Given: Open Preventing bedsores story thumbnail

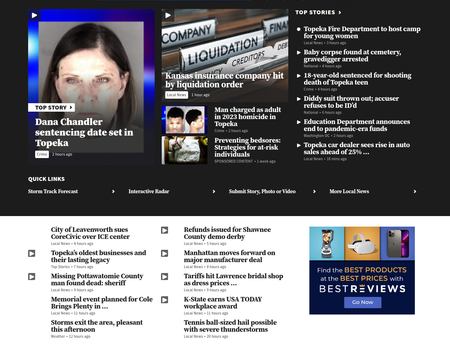Looking at the screenshot, I should (x=185, y=150).
